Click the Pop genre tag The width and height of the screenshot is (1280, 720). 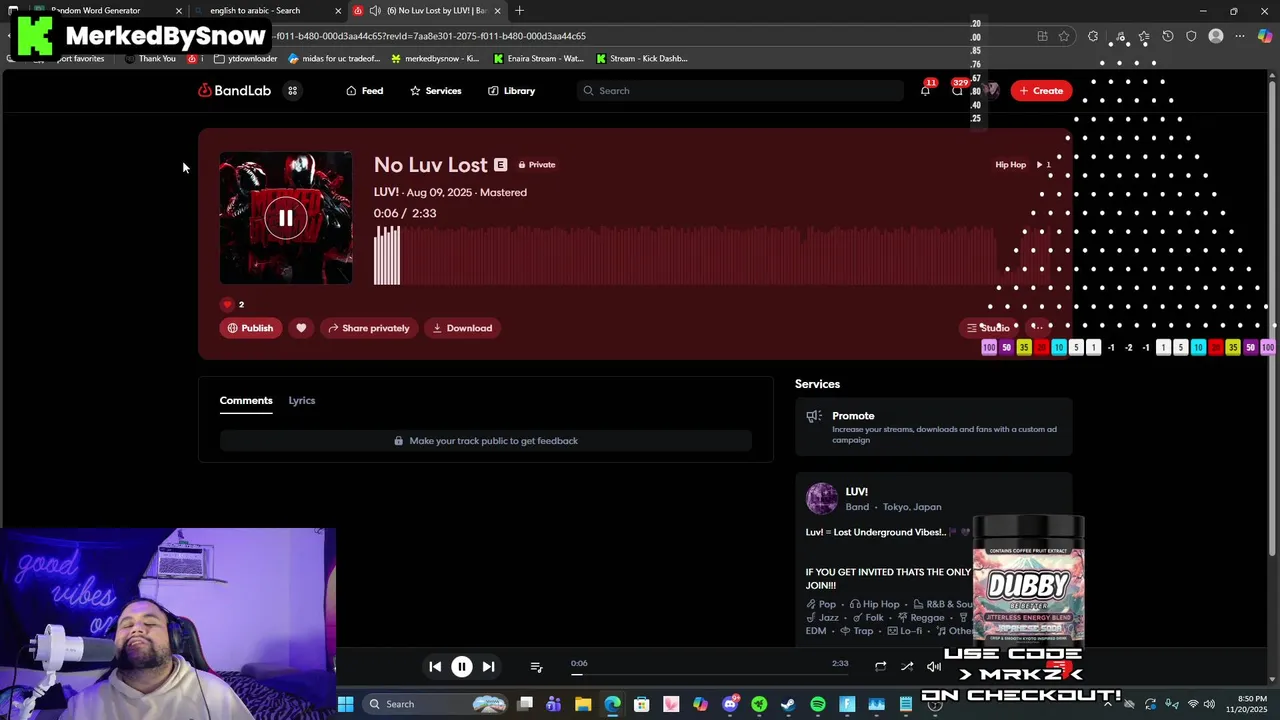(821, 604)
